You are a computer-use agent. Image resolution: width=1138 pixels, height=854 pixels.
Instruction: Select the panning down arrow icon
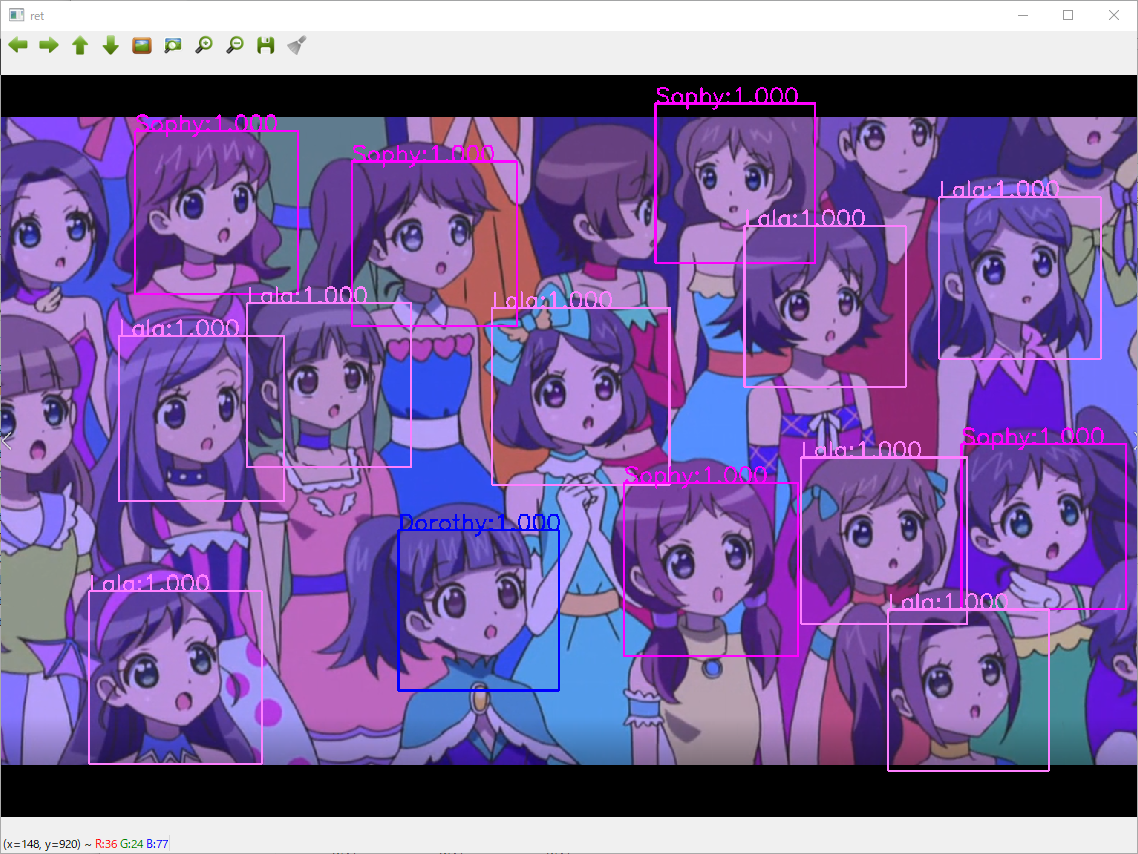coord(110,45)
